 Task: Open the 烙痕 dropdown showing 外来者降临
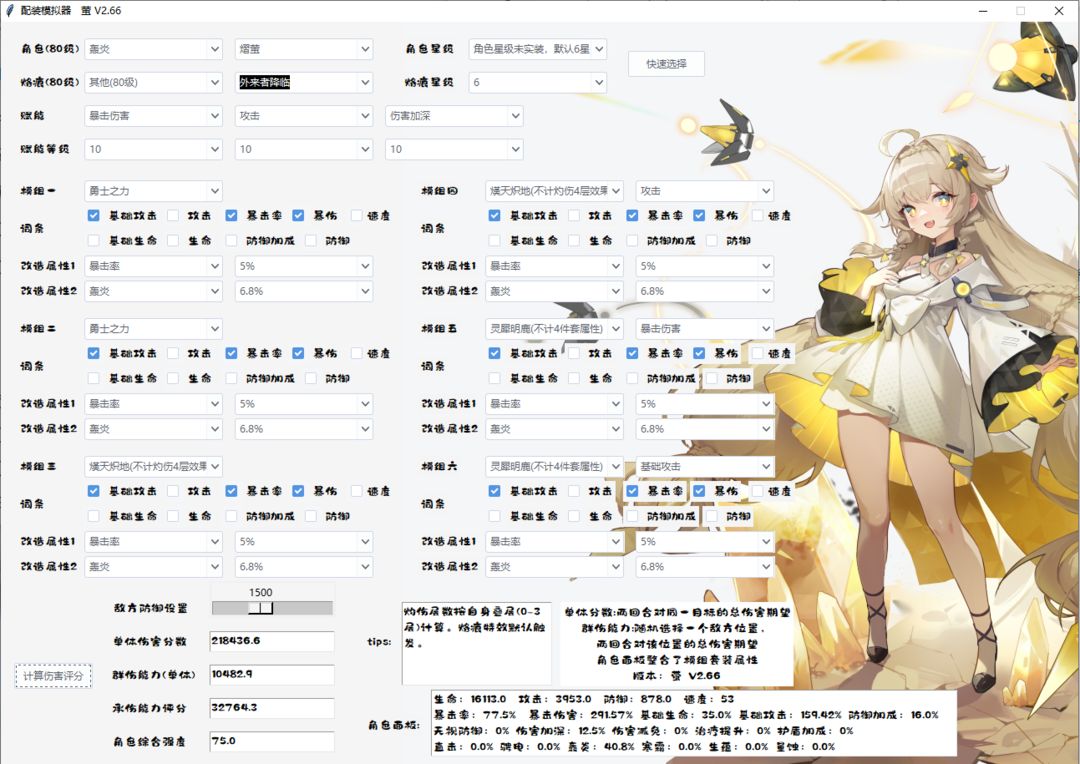tap(304, 82)
